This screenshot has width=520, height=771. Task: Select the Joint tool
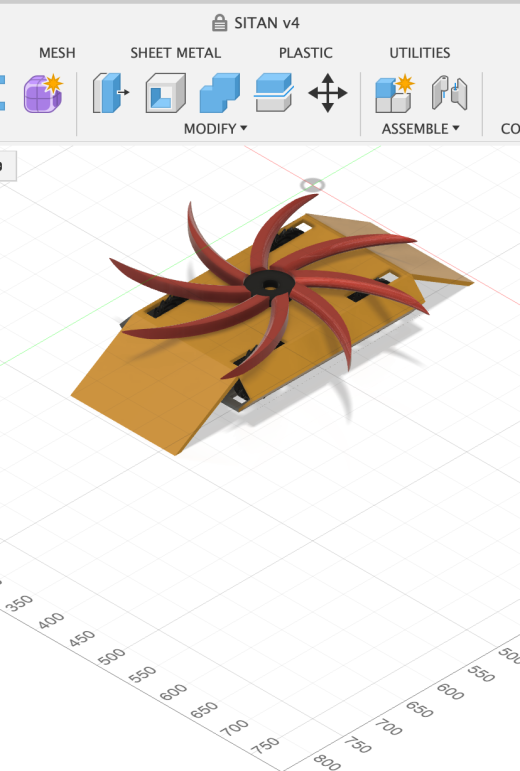[x=449, y=93]
